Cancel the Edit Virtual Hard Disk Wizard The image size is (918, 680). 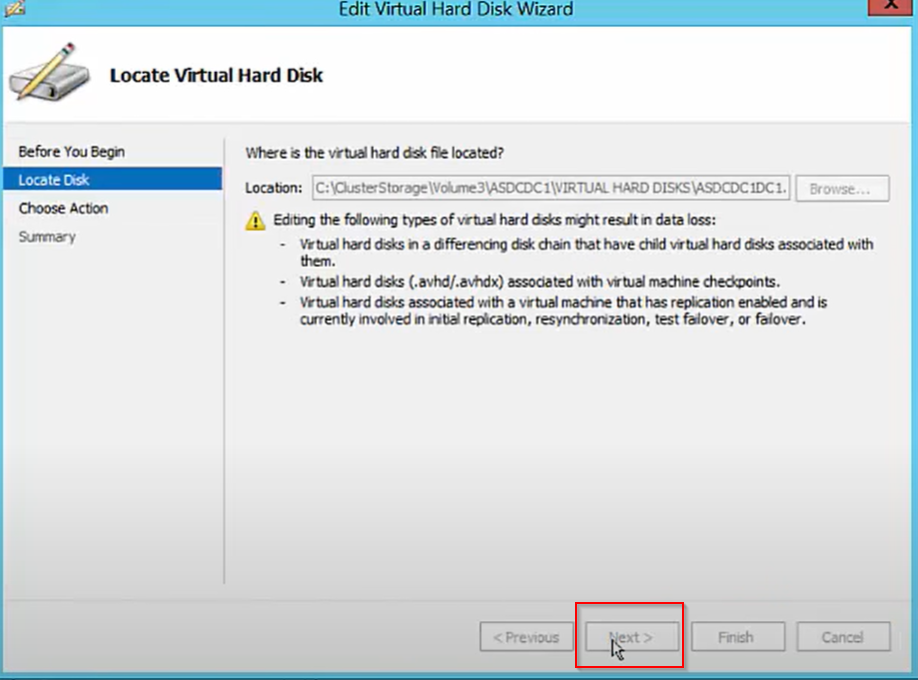(x=843, y=637)
